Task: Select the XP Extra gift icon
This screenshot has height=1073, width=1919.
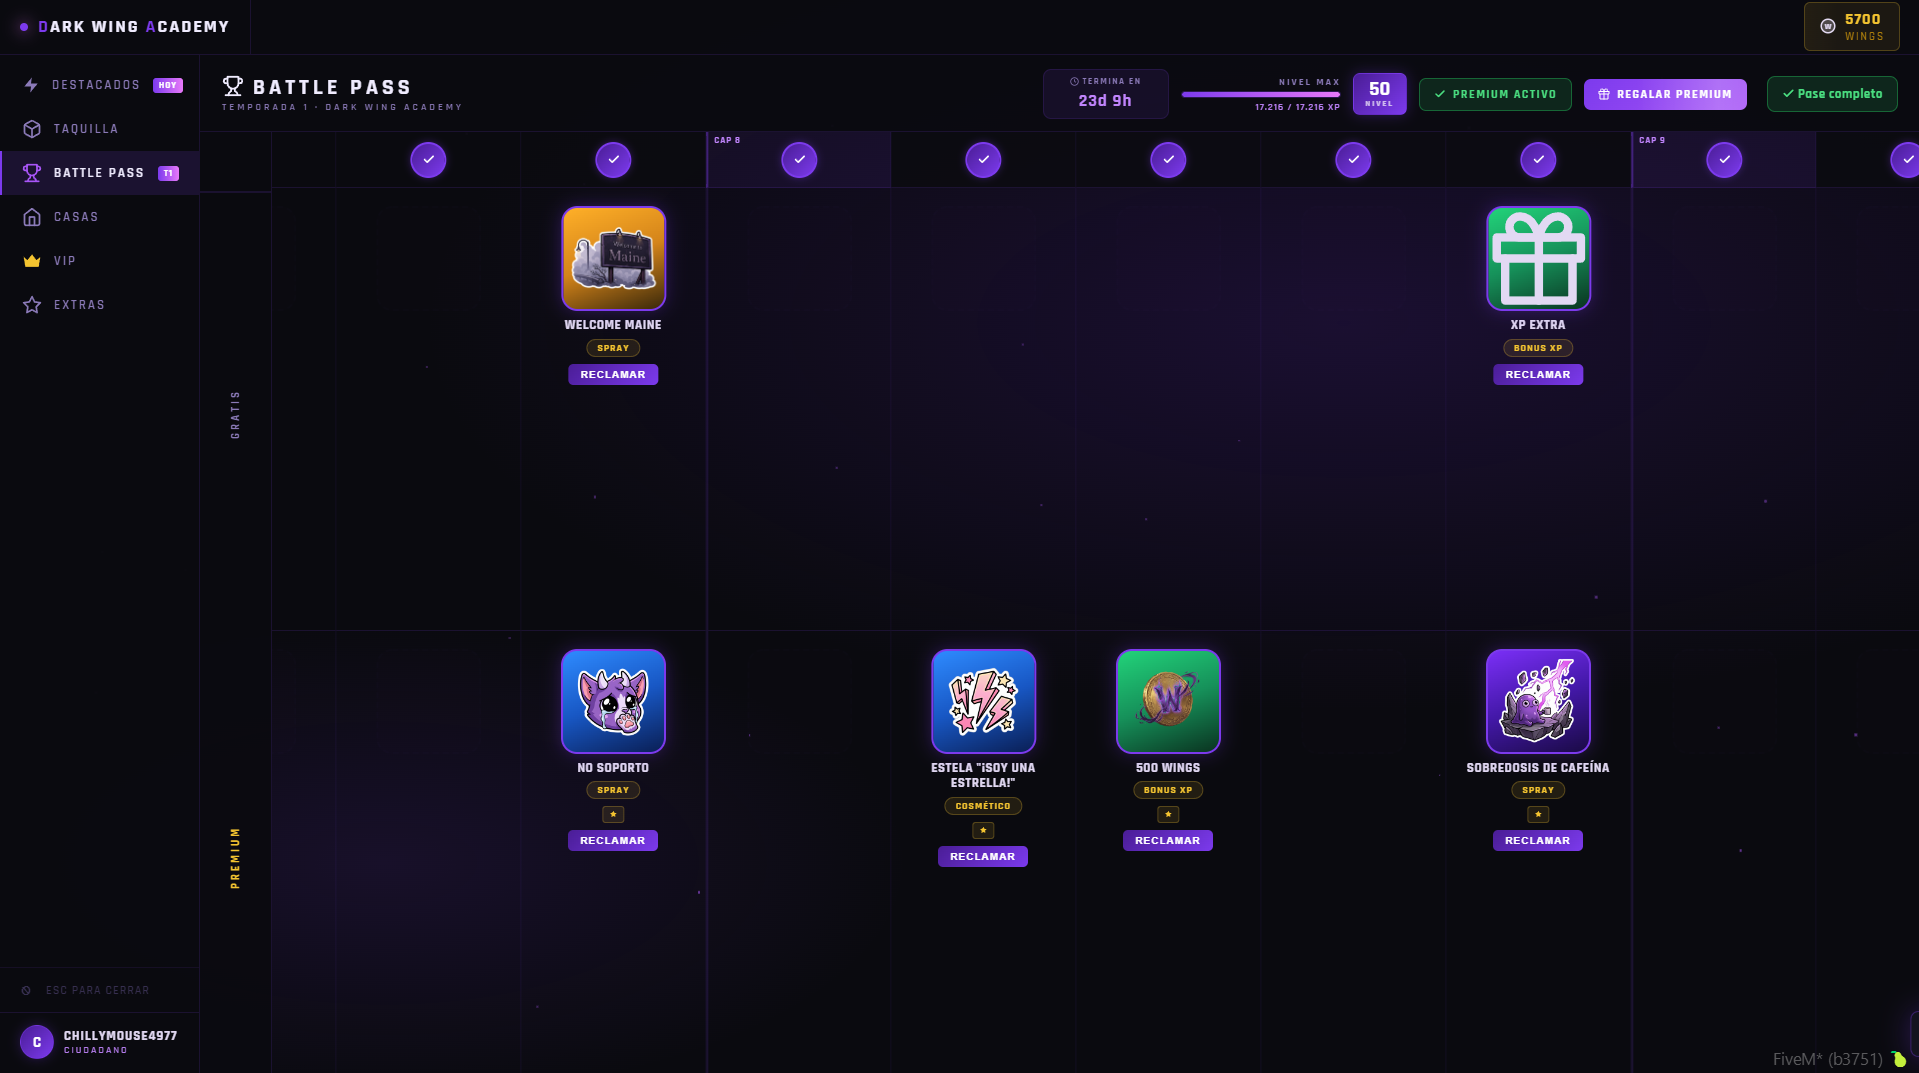Action: (x=1538, y=258)
